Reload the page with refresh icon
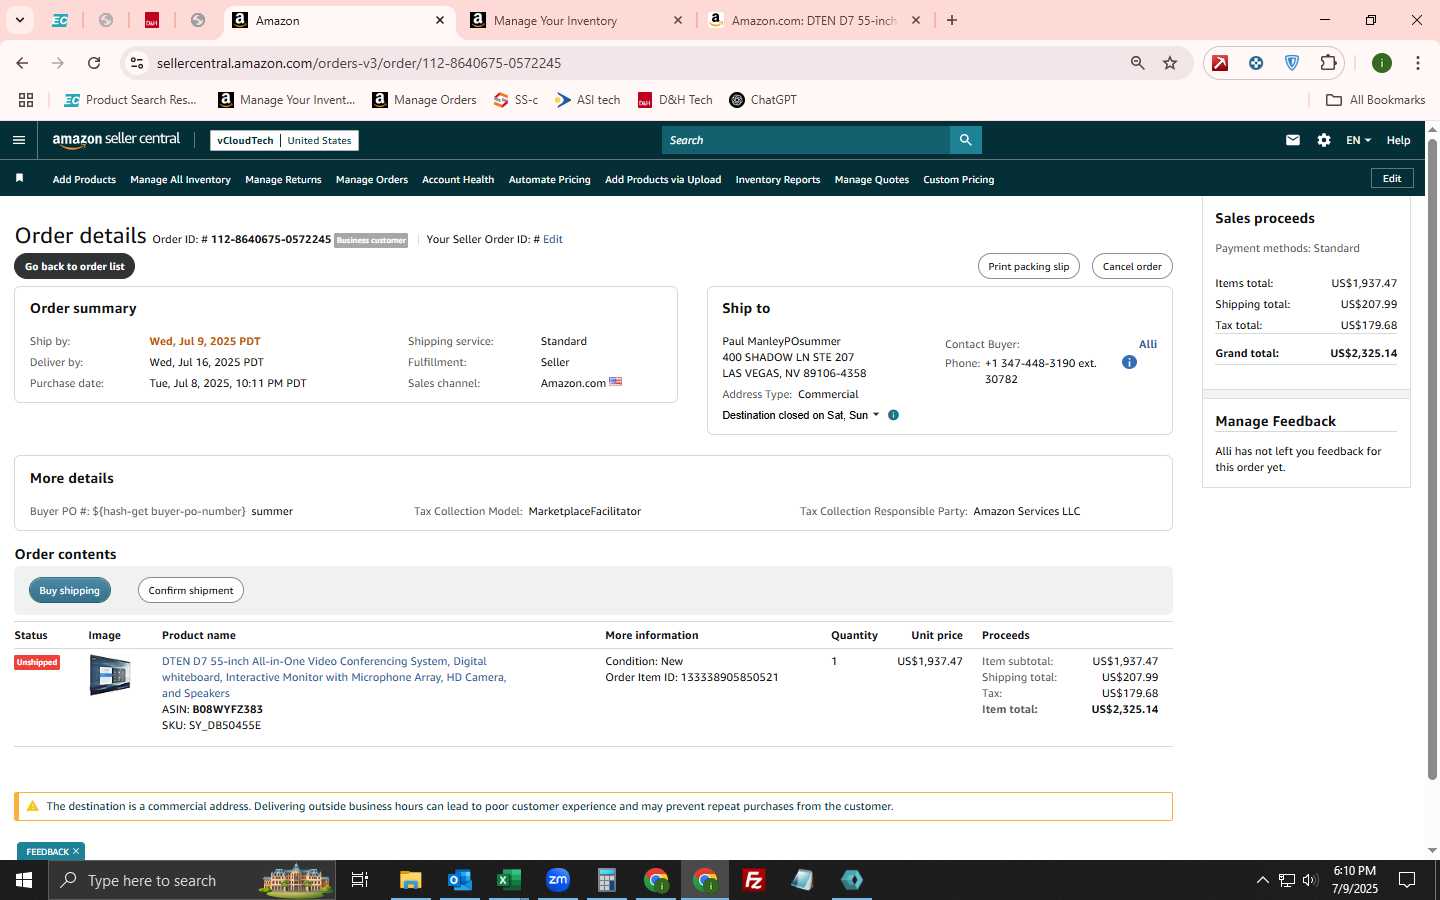The image size is (1440, 900). (x=94, y=63)
